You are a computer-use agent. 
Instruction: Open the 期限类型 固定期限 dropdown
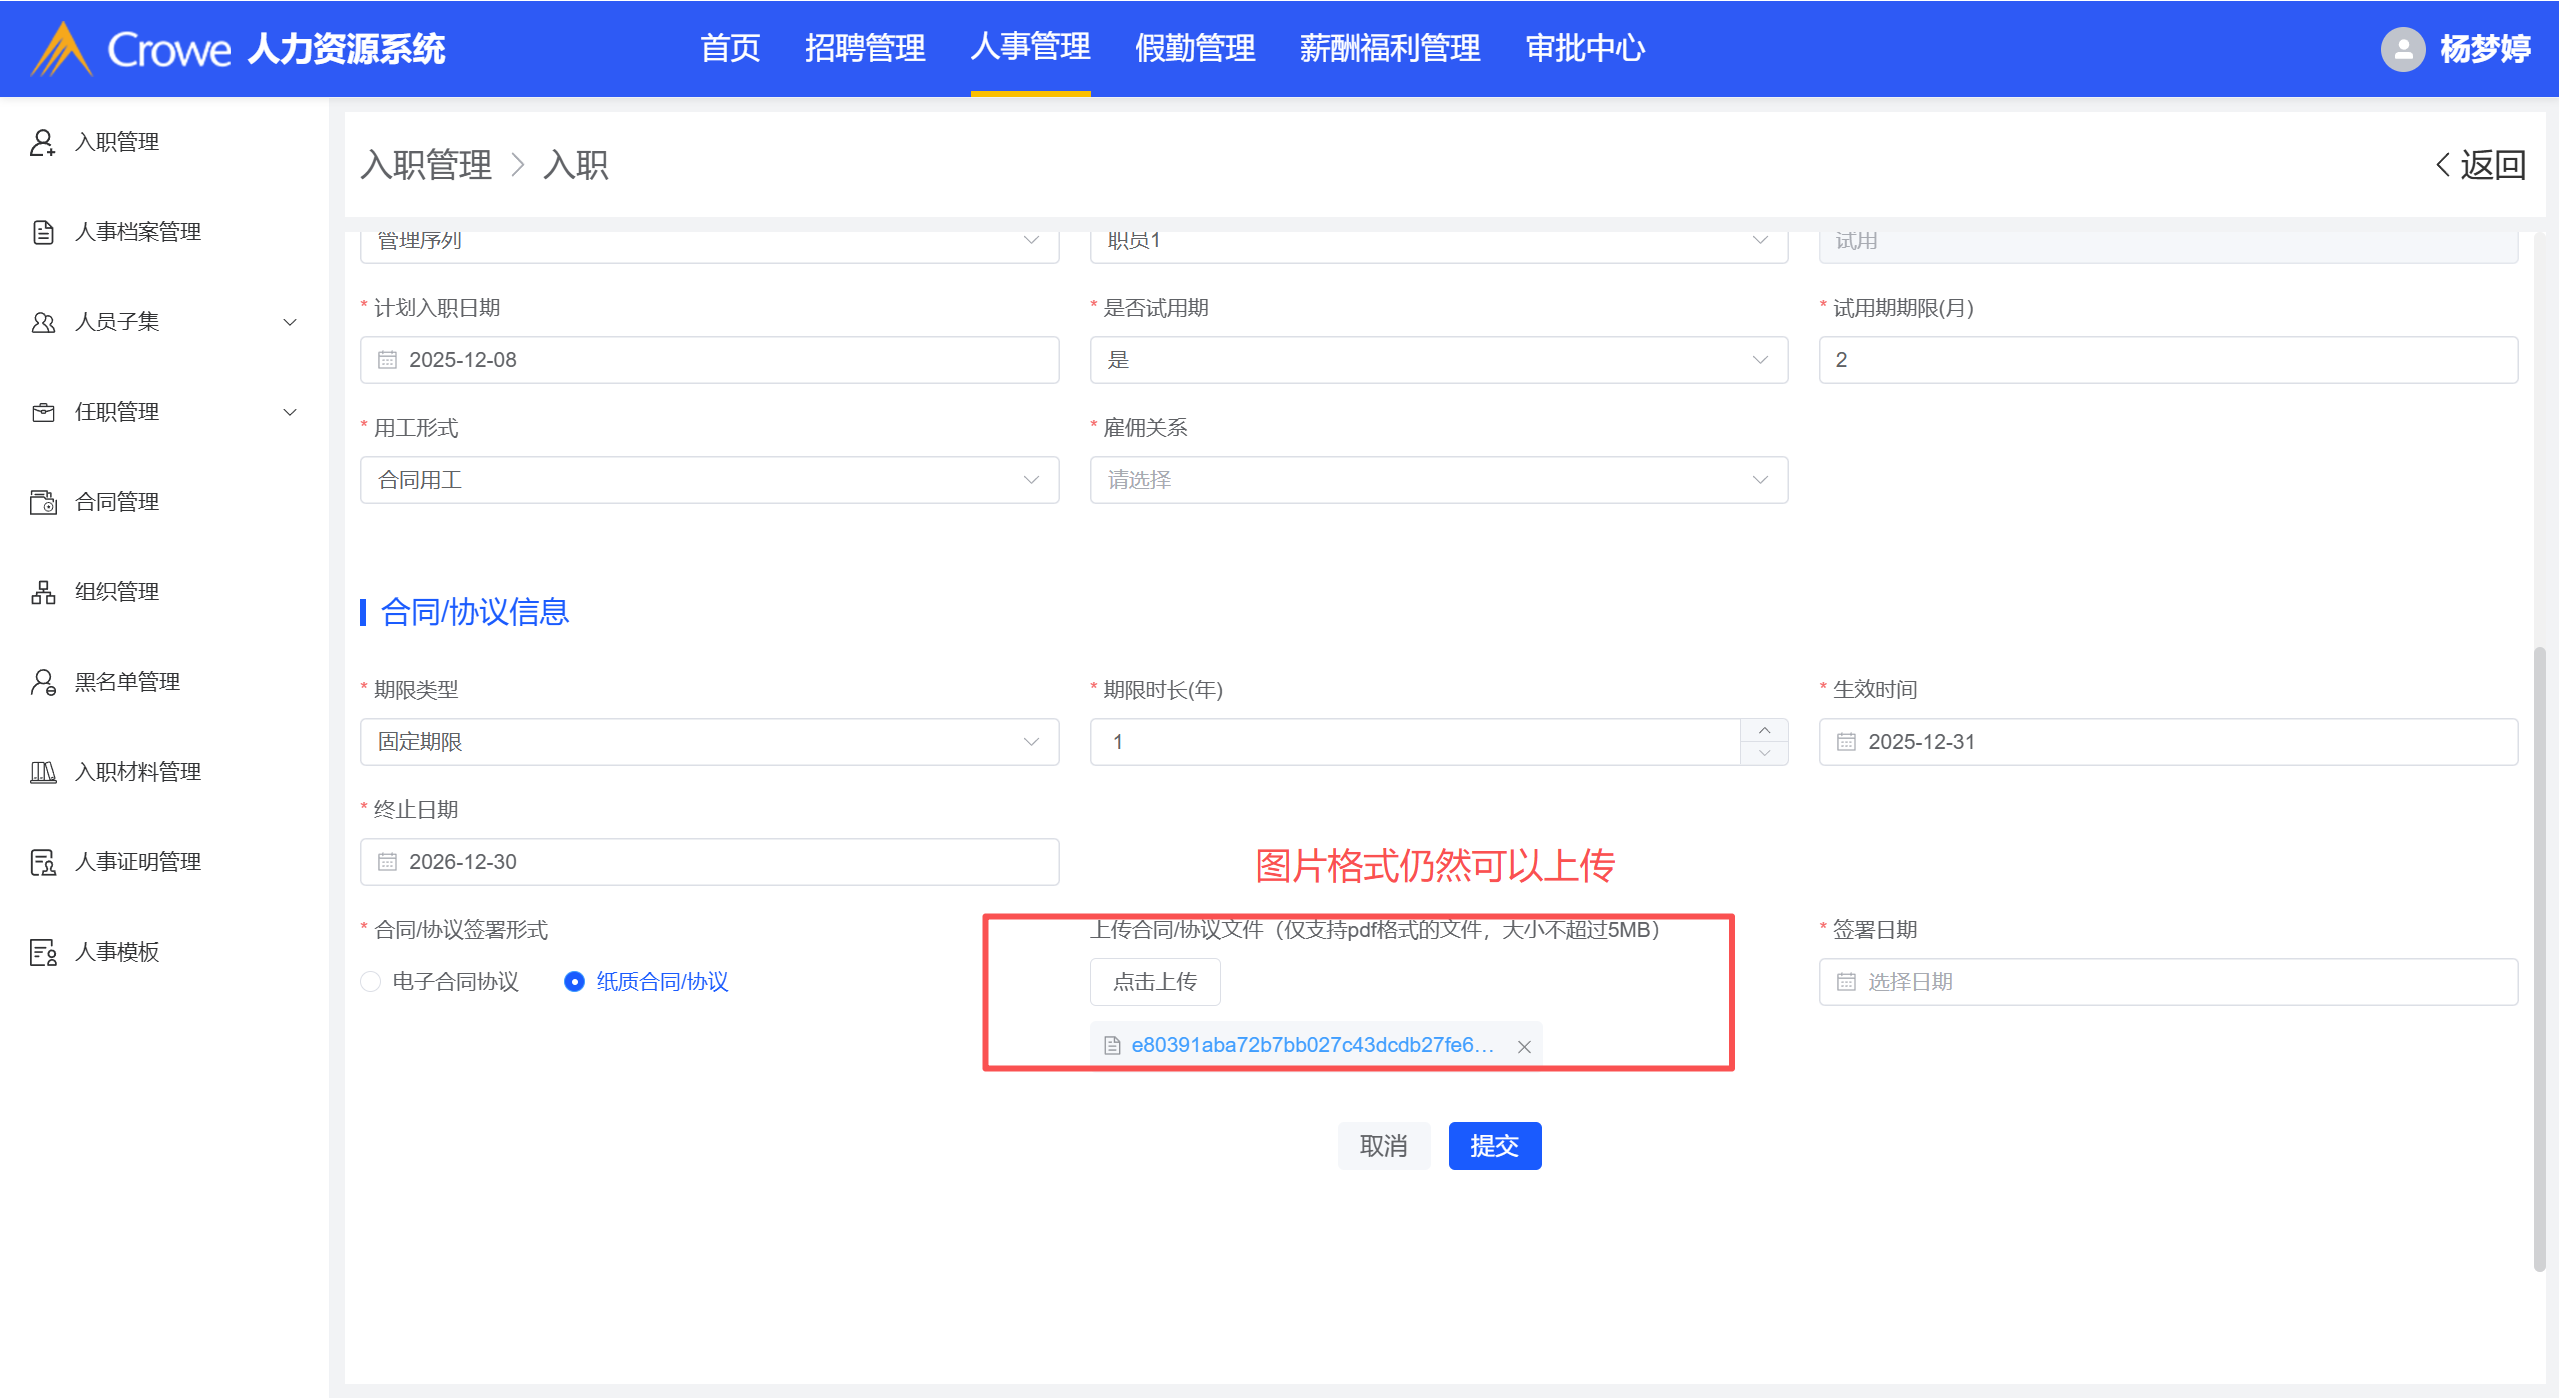pos(709,742)
